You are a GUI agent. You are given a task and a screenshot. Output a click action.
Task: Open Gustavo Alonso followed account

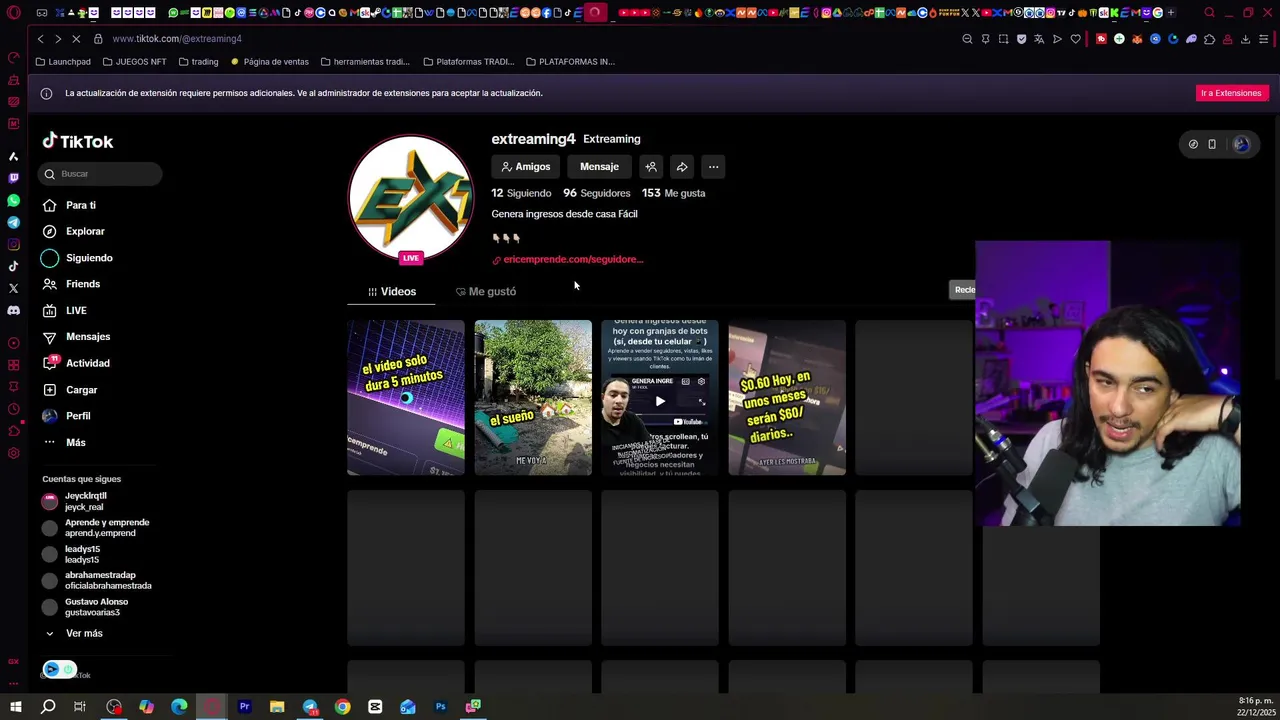click(86, 607)
